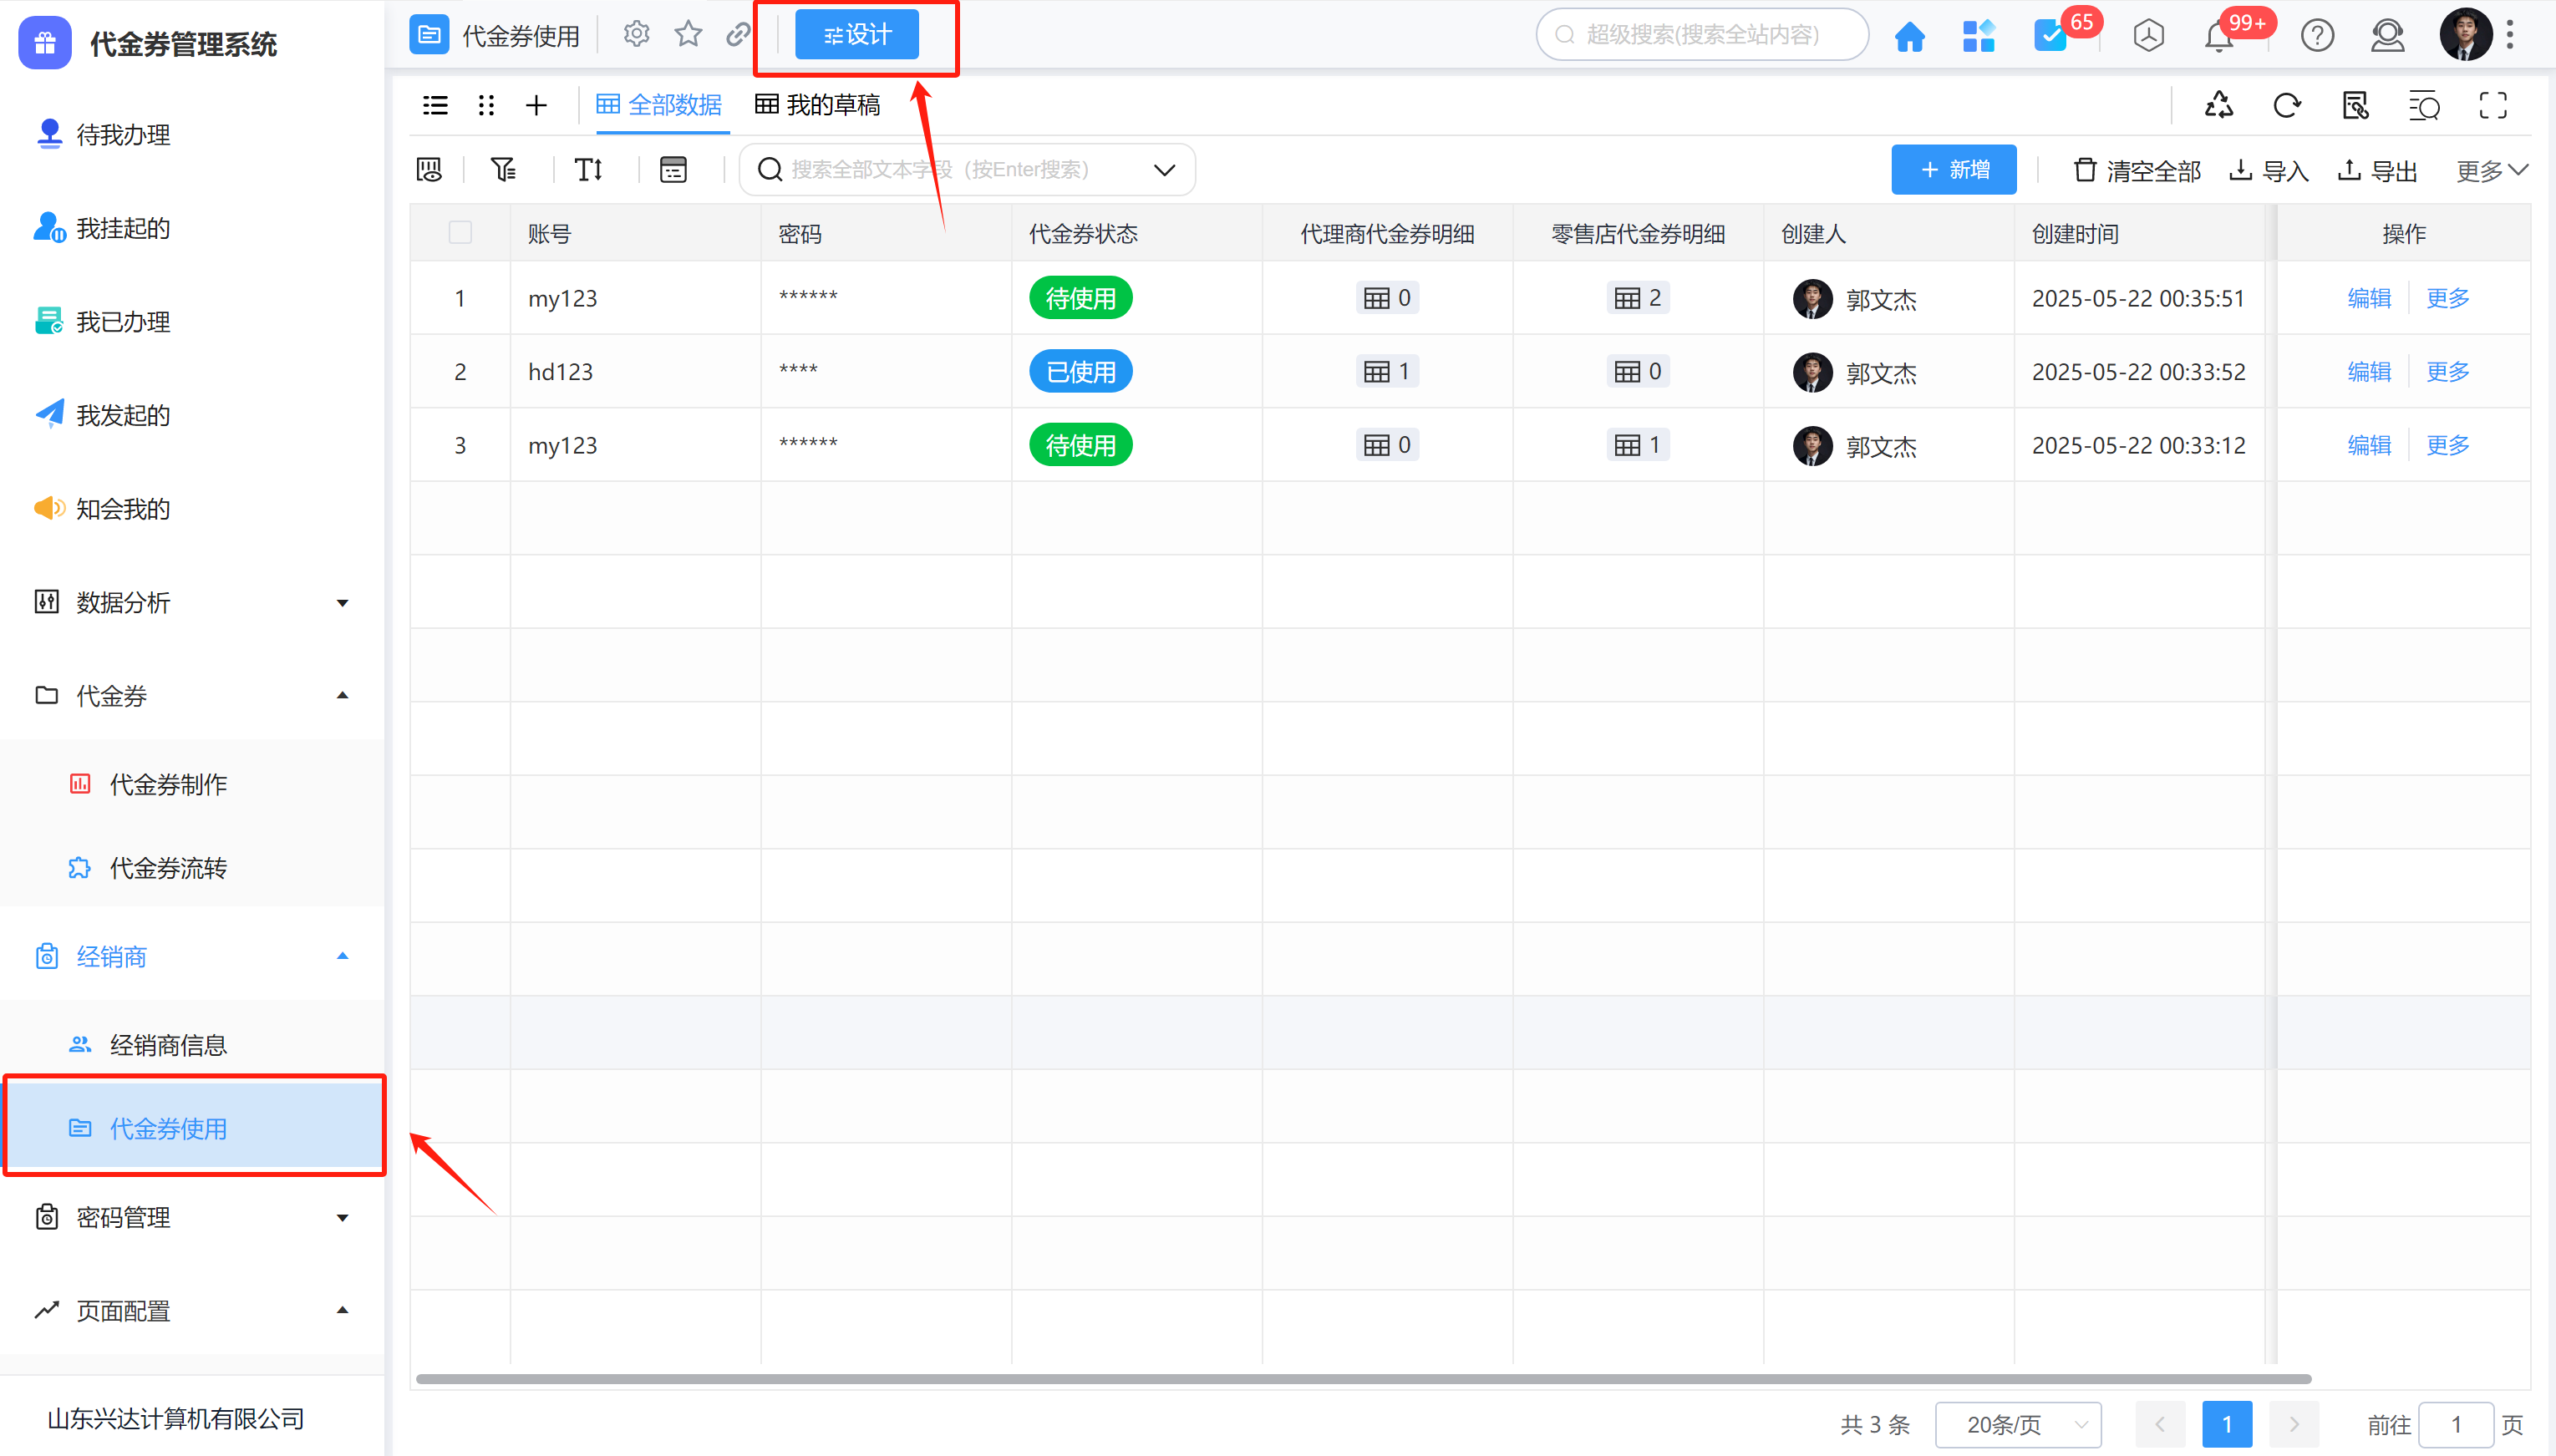Viewport: 2556px width, 1456px height.
Task: Enter fullscreen with the expand icon
Action: pos(2493,105)
